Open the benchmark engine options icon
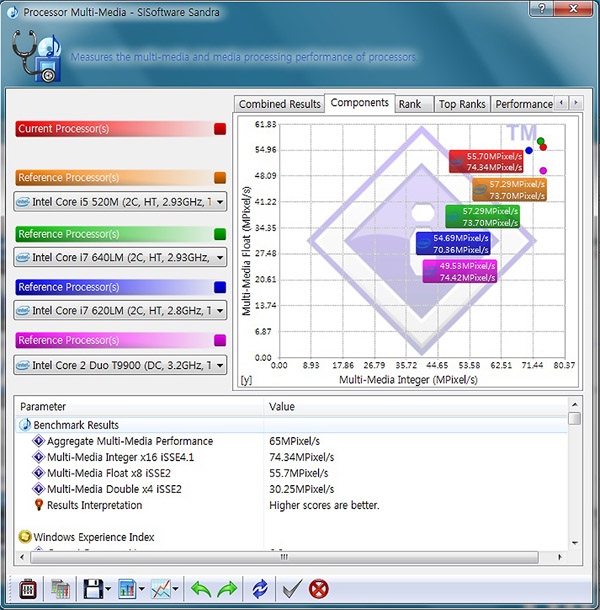This screenshot has width=600, height=610. click(x=28, y=589)
